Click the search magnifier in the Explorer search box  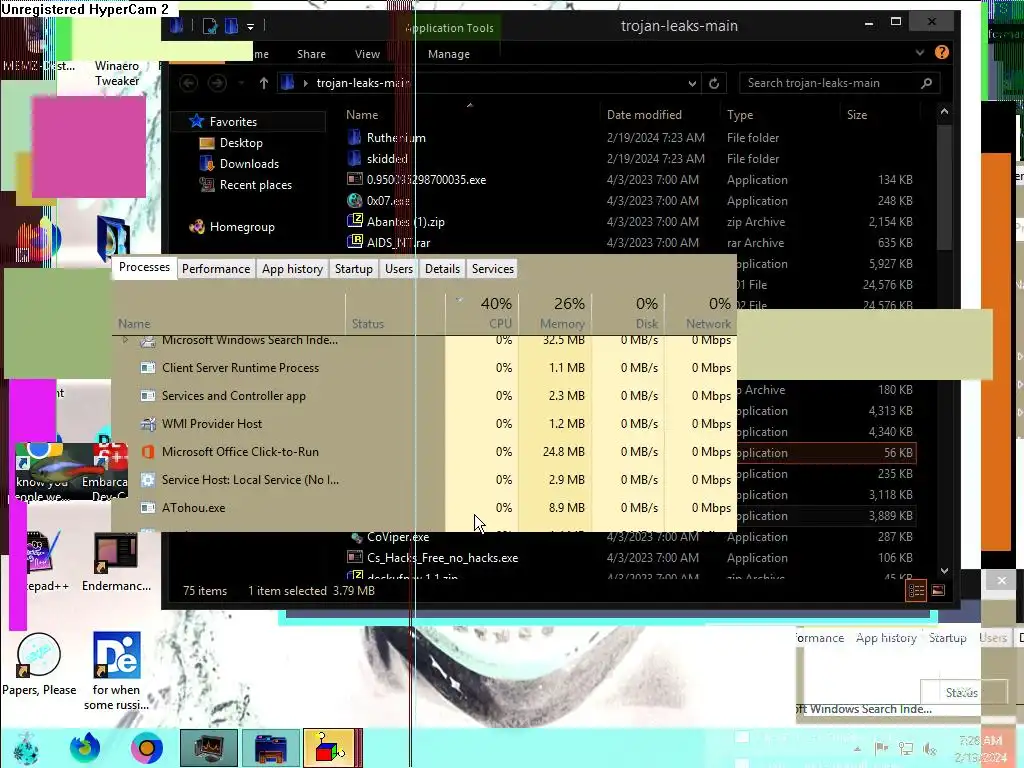pyautogui.click(x=926, y=83)
